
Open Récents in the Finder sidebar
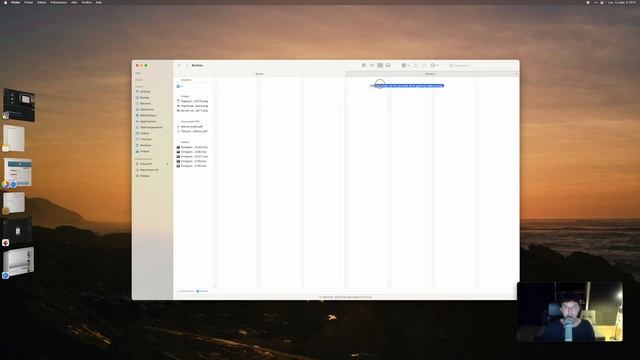(145, 103)
